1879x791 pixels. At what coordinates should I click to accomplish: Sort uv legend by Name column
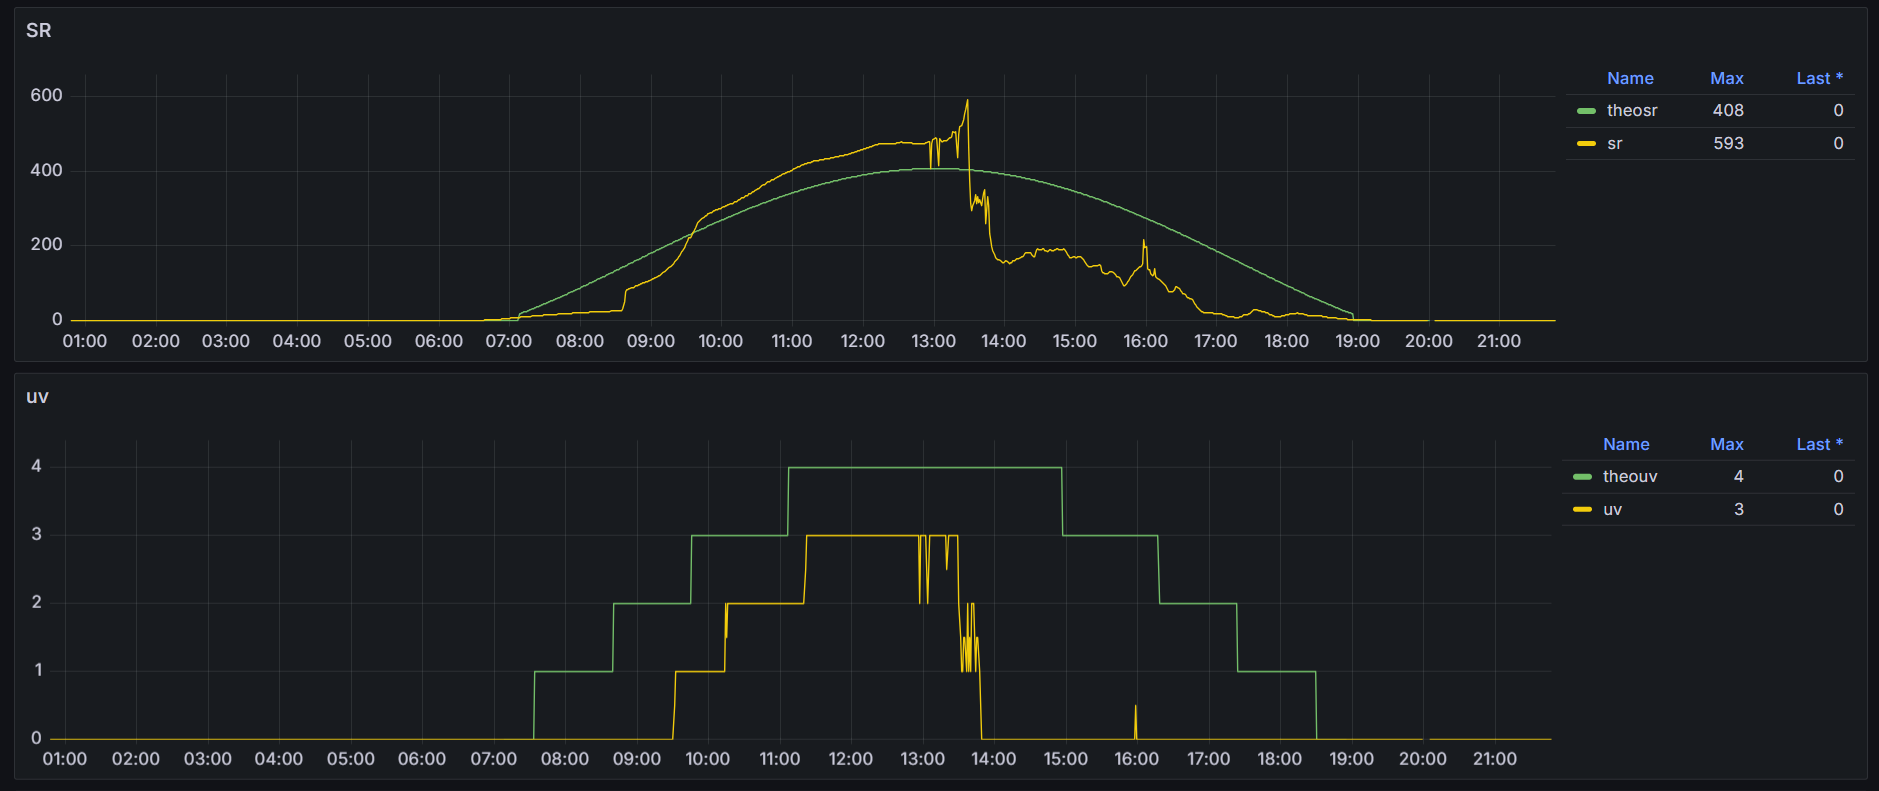(x=1626, y=444)
